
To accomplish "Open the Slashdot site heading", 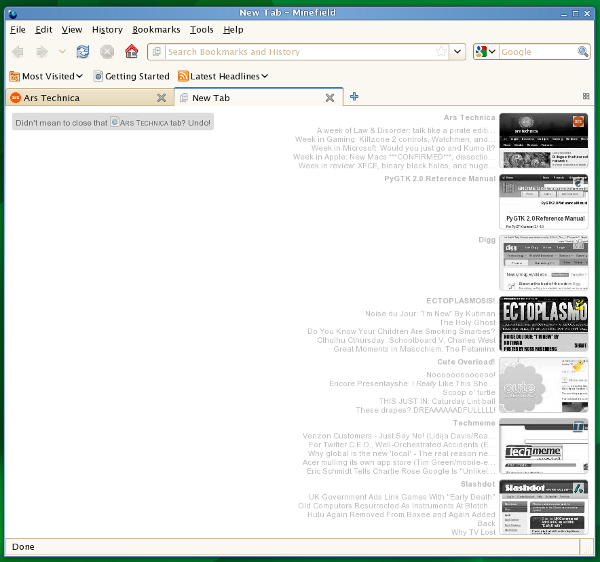I will point(478,484).
